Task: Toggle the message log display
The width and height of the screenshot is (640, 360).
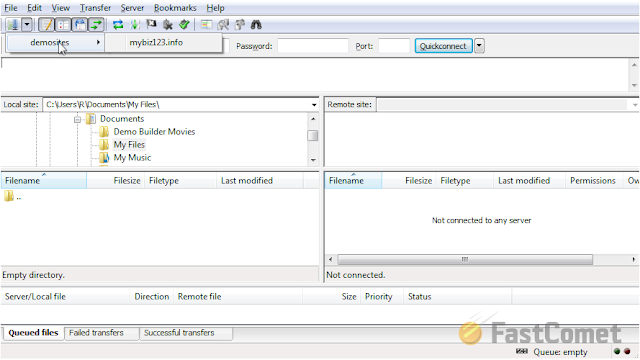Action: point(47,25)
